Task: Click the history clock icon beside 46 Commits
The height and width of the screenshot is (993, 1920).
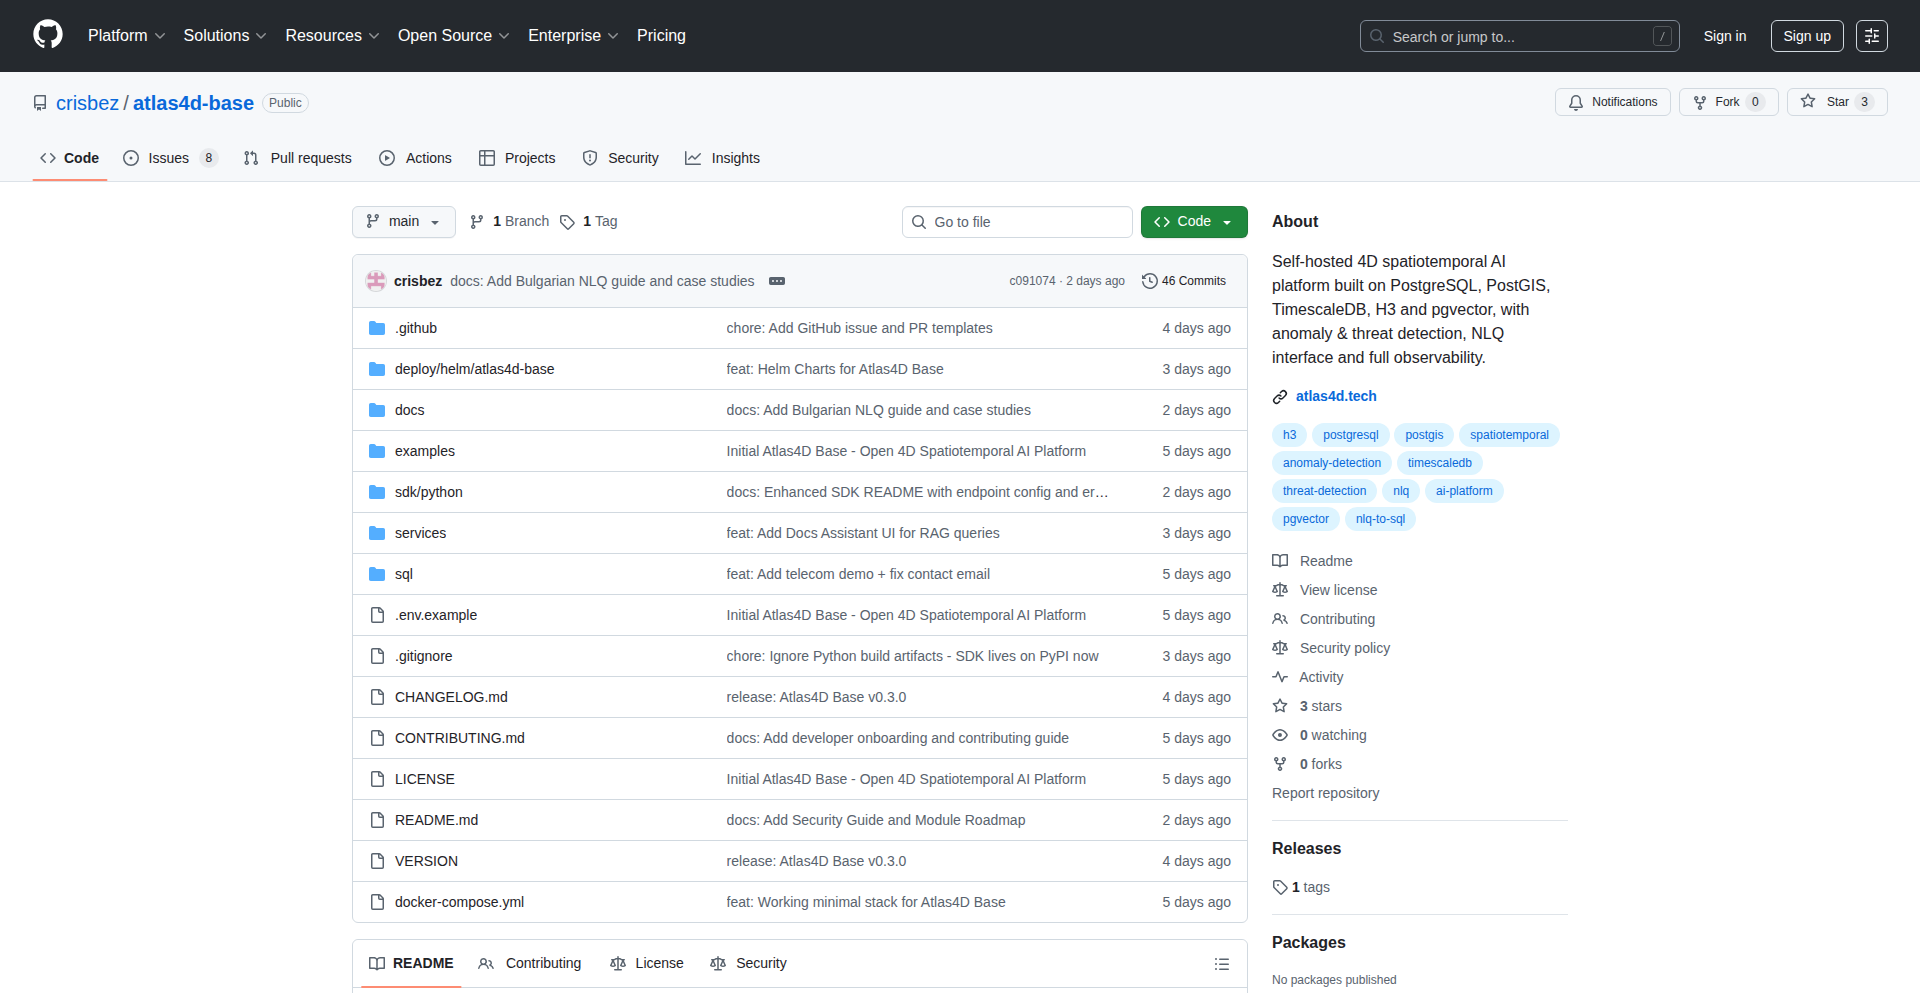Action: pyautogui.click(x=1150, y=281)
